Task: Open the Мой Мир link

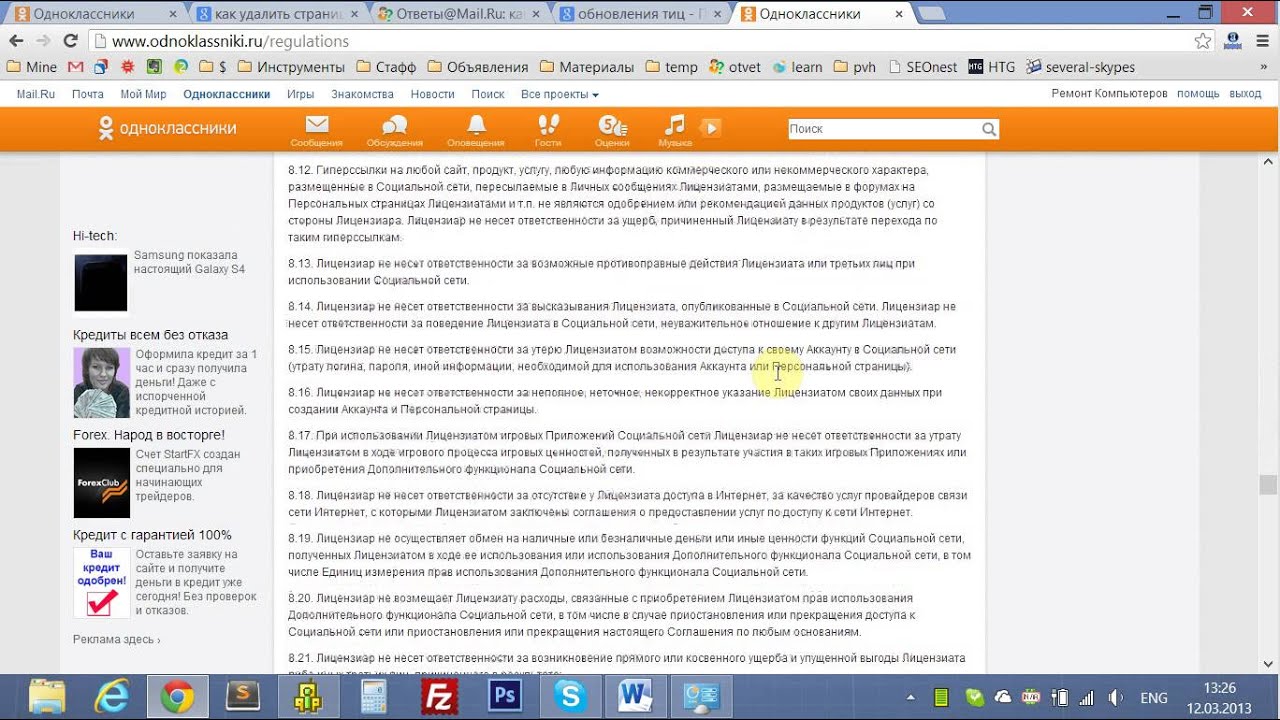Action: (143, 94)
